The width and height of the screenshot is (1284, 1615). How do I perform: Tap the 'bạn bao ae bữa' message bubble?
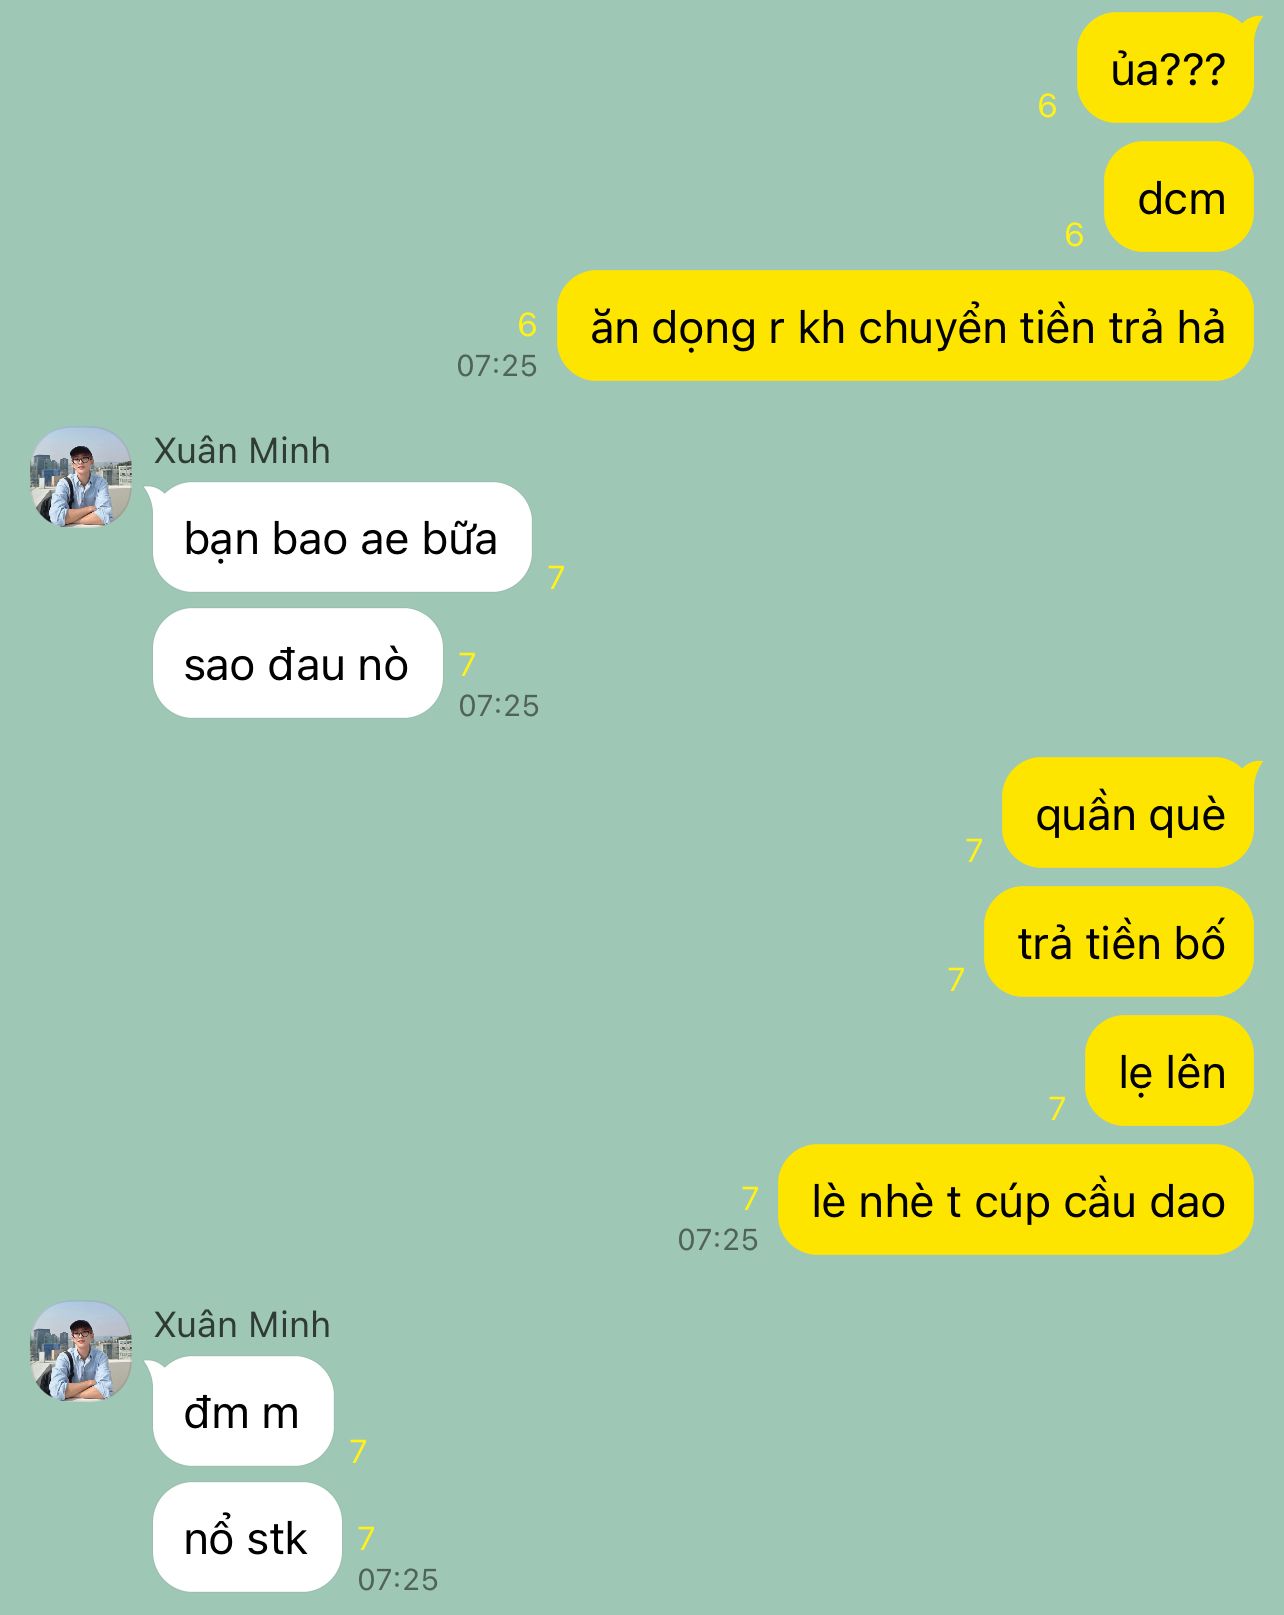pos(342,537)
